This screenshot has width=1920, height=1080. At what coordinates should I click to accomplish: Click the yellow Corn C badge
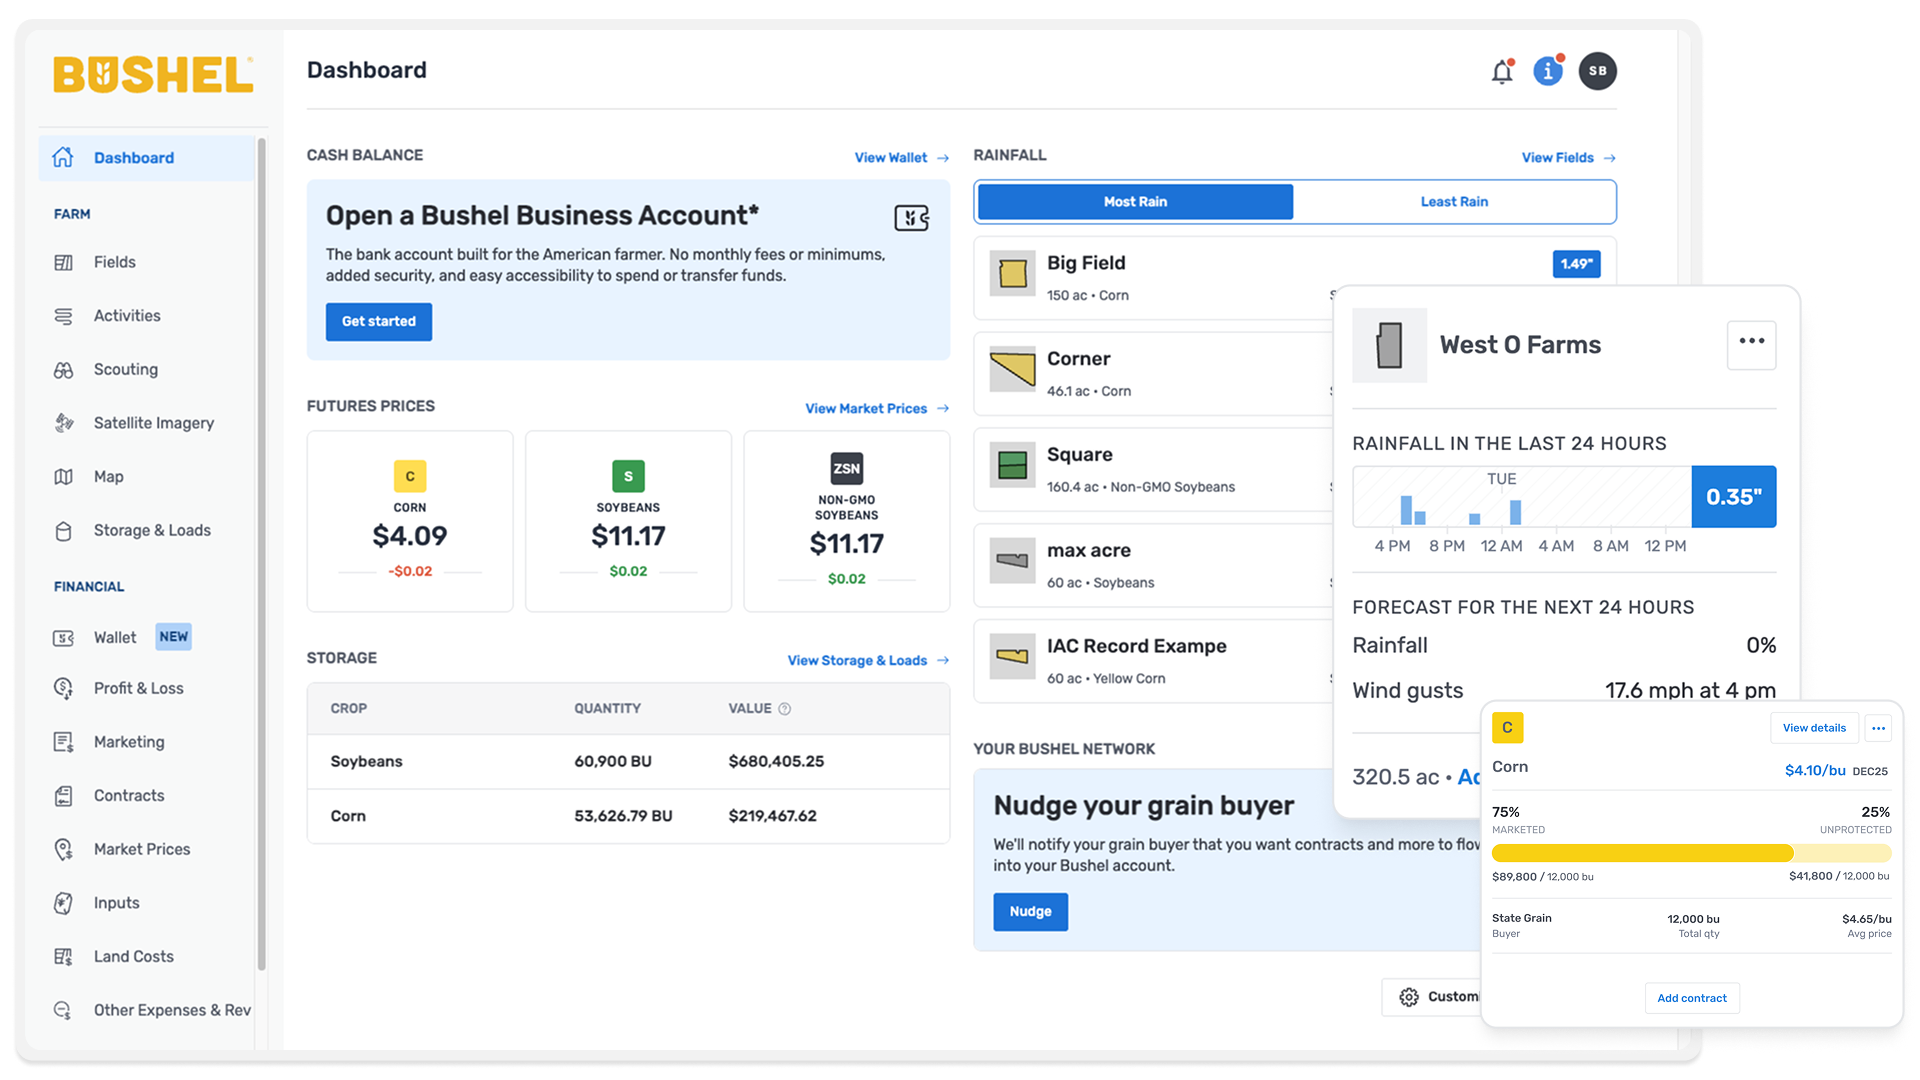click(410, 476)
